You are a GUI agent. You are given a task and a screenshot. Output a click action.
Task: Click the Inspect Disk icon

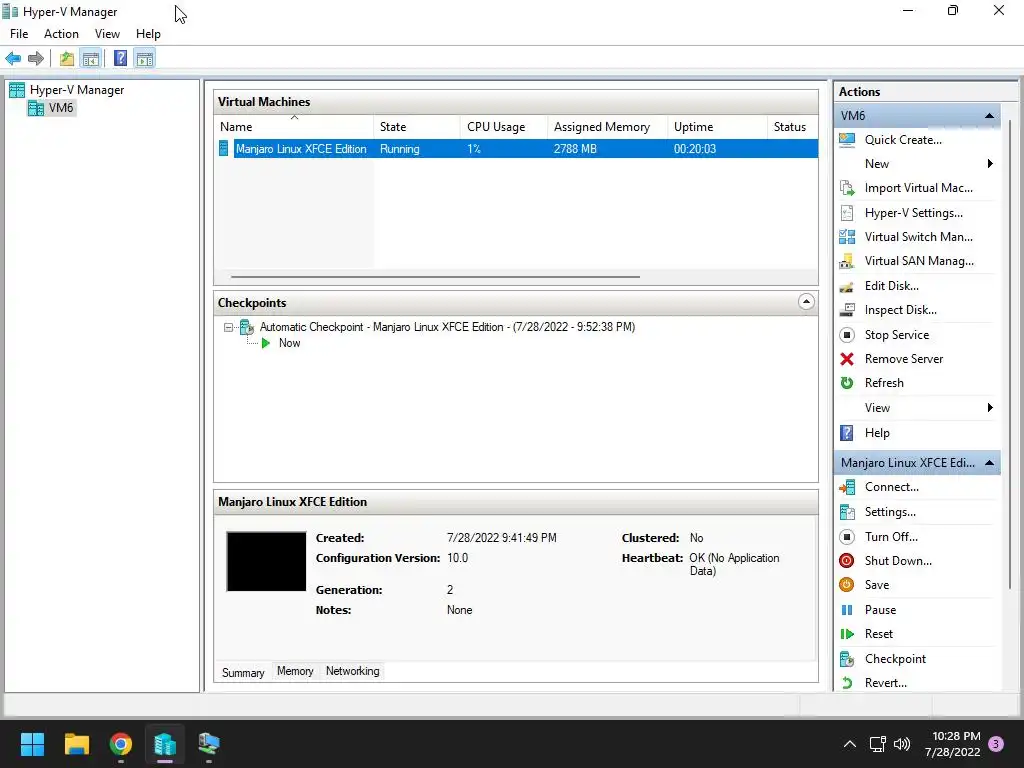[847, 310]
